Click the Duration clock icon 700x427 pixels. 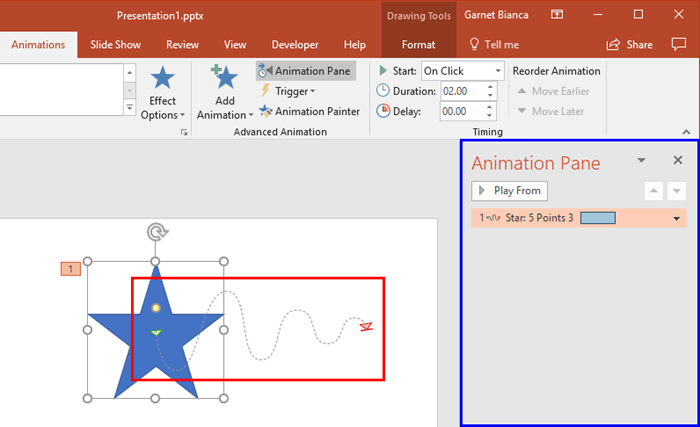383,91
